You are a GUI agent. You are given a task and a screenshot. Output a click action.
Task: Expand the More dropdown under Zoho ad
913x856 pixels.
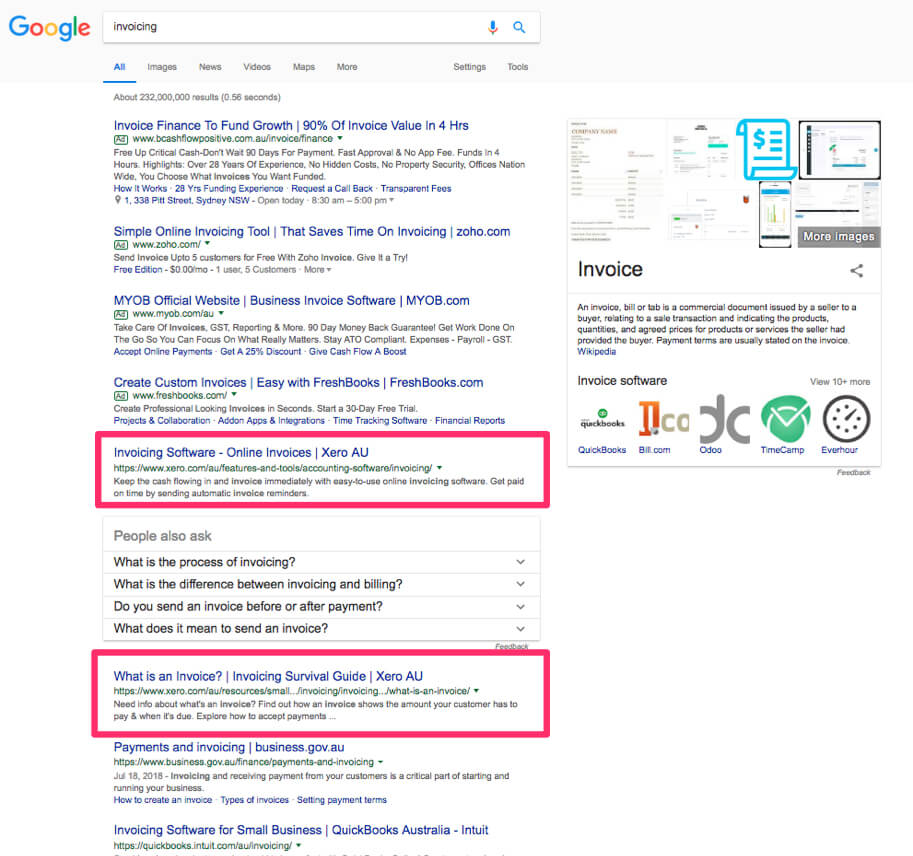(318, 270)
